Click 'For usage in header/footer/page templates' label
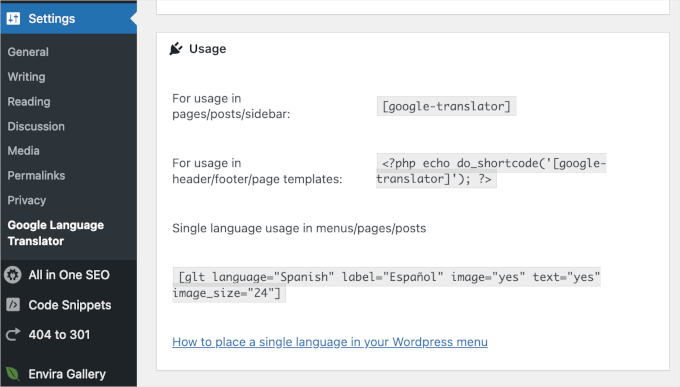 (257, 171)
